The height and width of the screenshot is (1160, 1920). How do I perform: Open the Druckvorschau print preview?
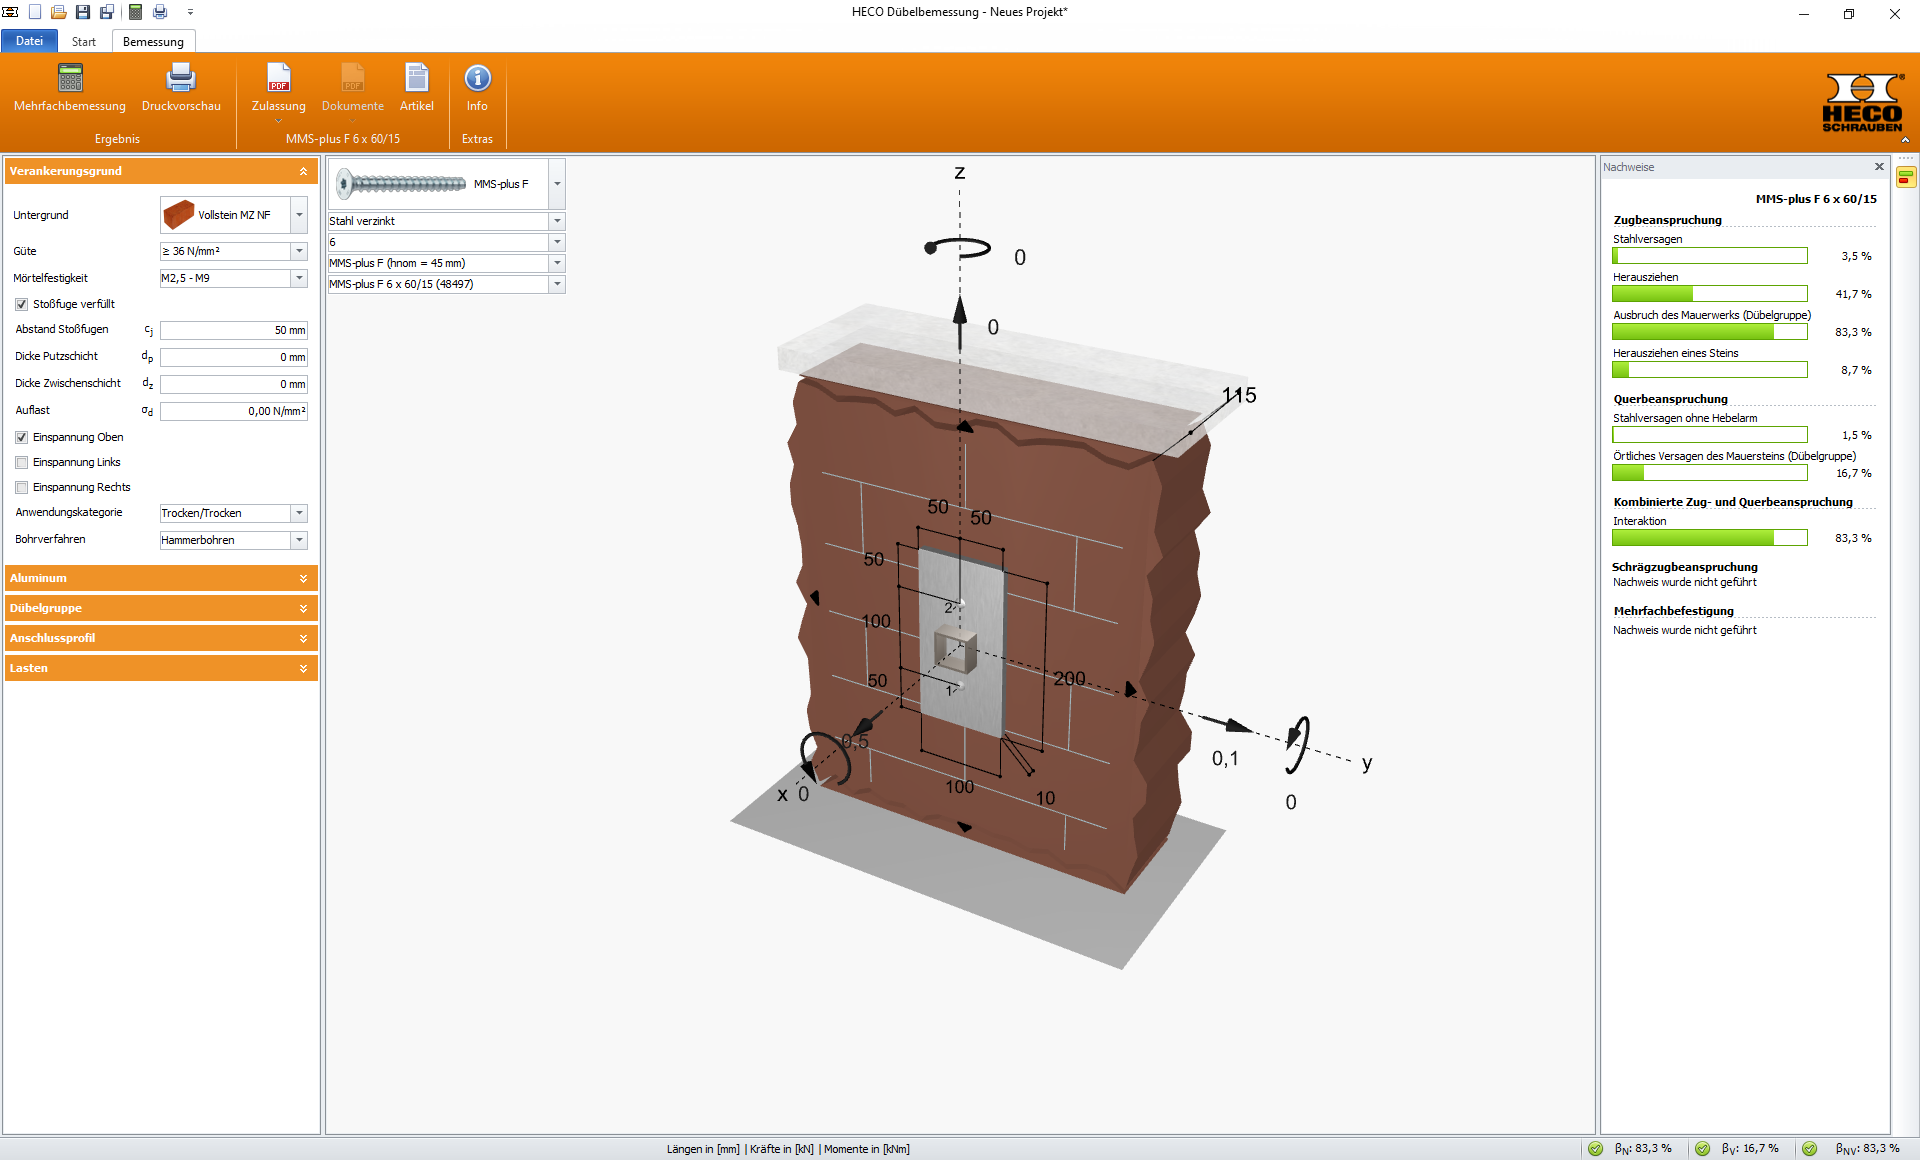point(181,87)
